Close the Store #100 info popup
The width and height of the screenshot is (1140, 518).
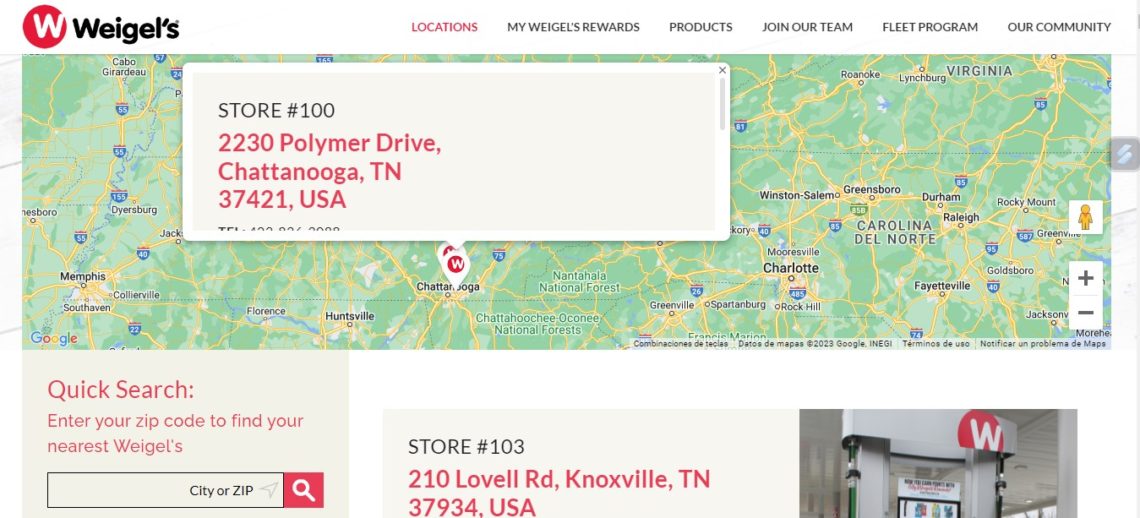pos(722,71)
